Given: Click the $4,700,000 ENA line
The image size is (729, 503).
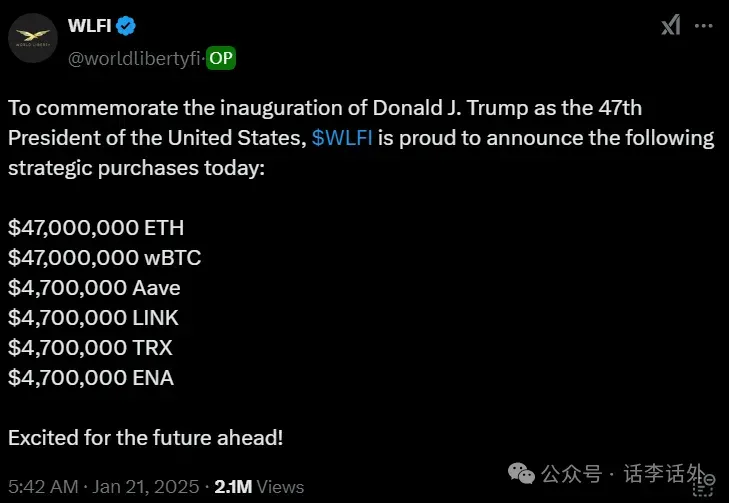Looking at the screenshot, I should (91, 378).
